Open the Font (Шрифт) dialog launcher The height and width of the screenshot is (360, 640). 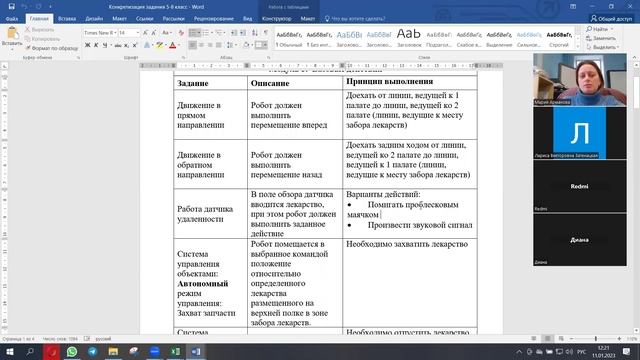(183, 58)
